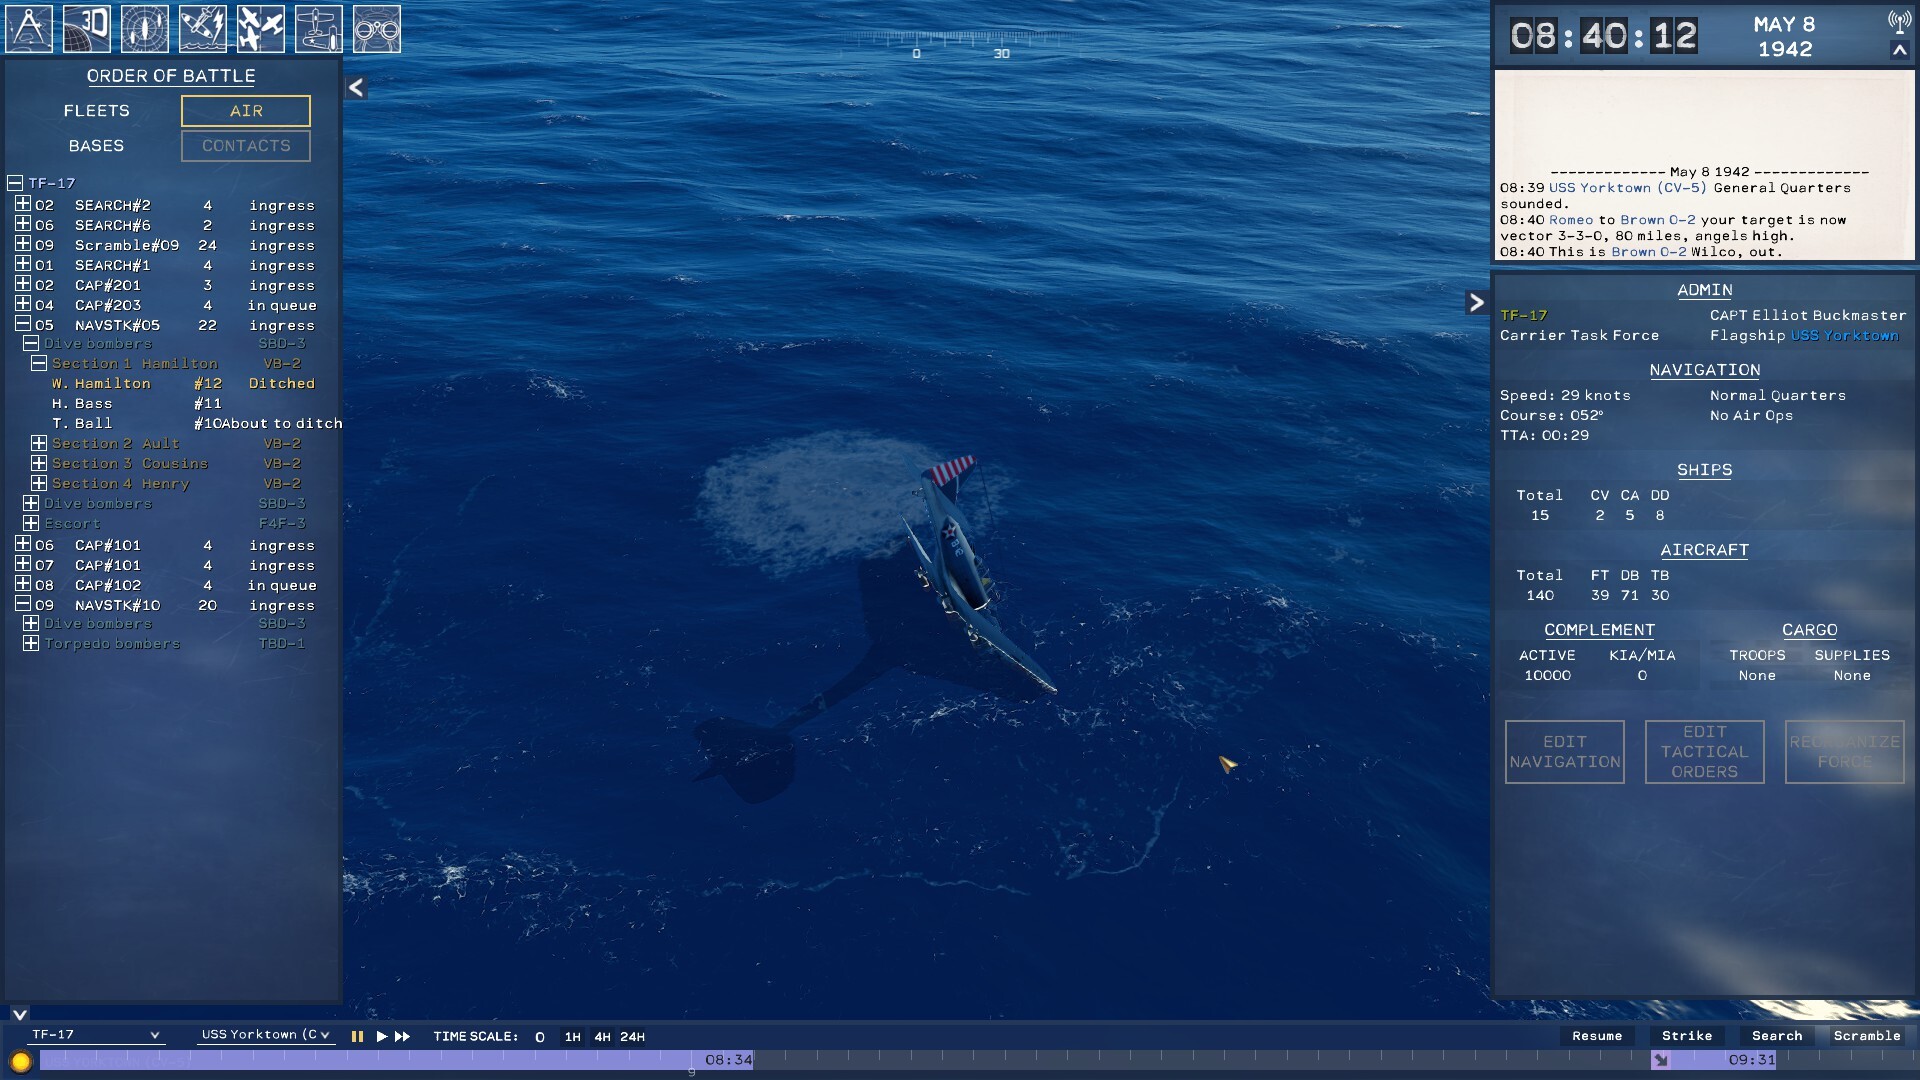Set time scale to 0
Viewport: 1920px width, 1080px height.
[540, 1037]
